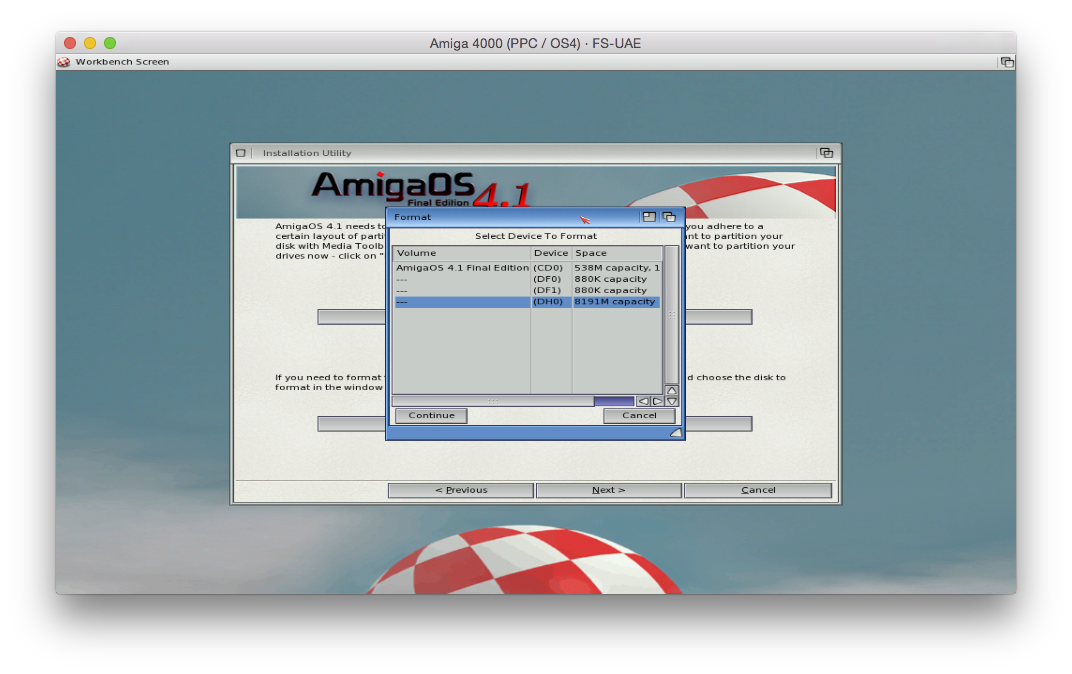The image size is (1072, 674).
Task: Click the list scroll right arrow
Action: 657,401
